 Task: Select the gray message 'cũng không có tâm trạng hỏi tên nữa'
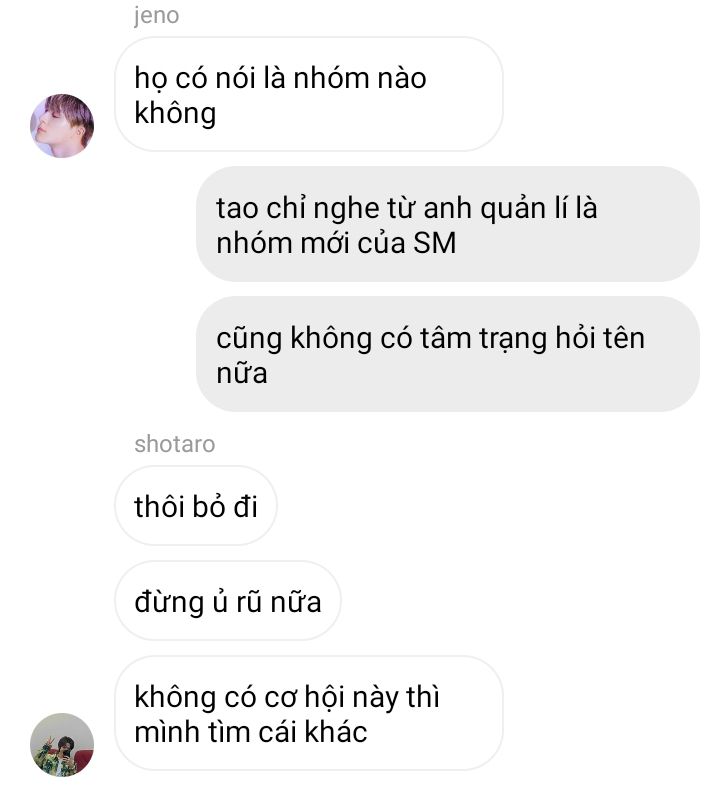coord(448,354)
